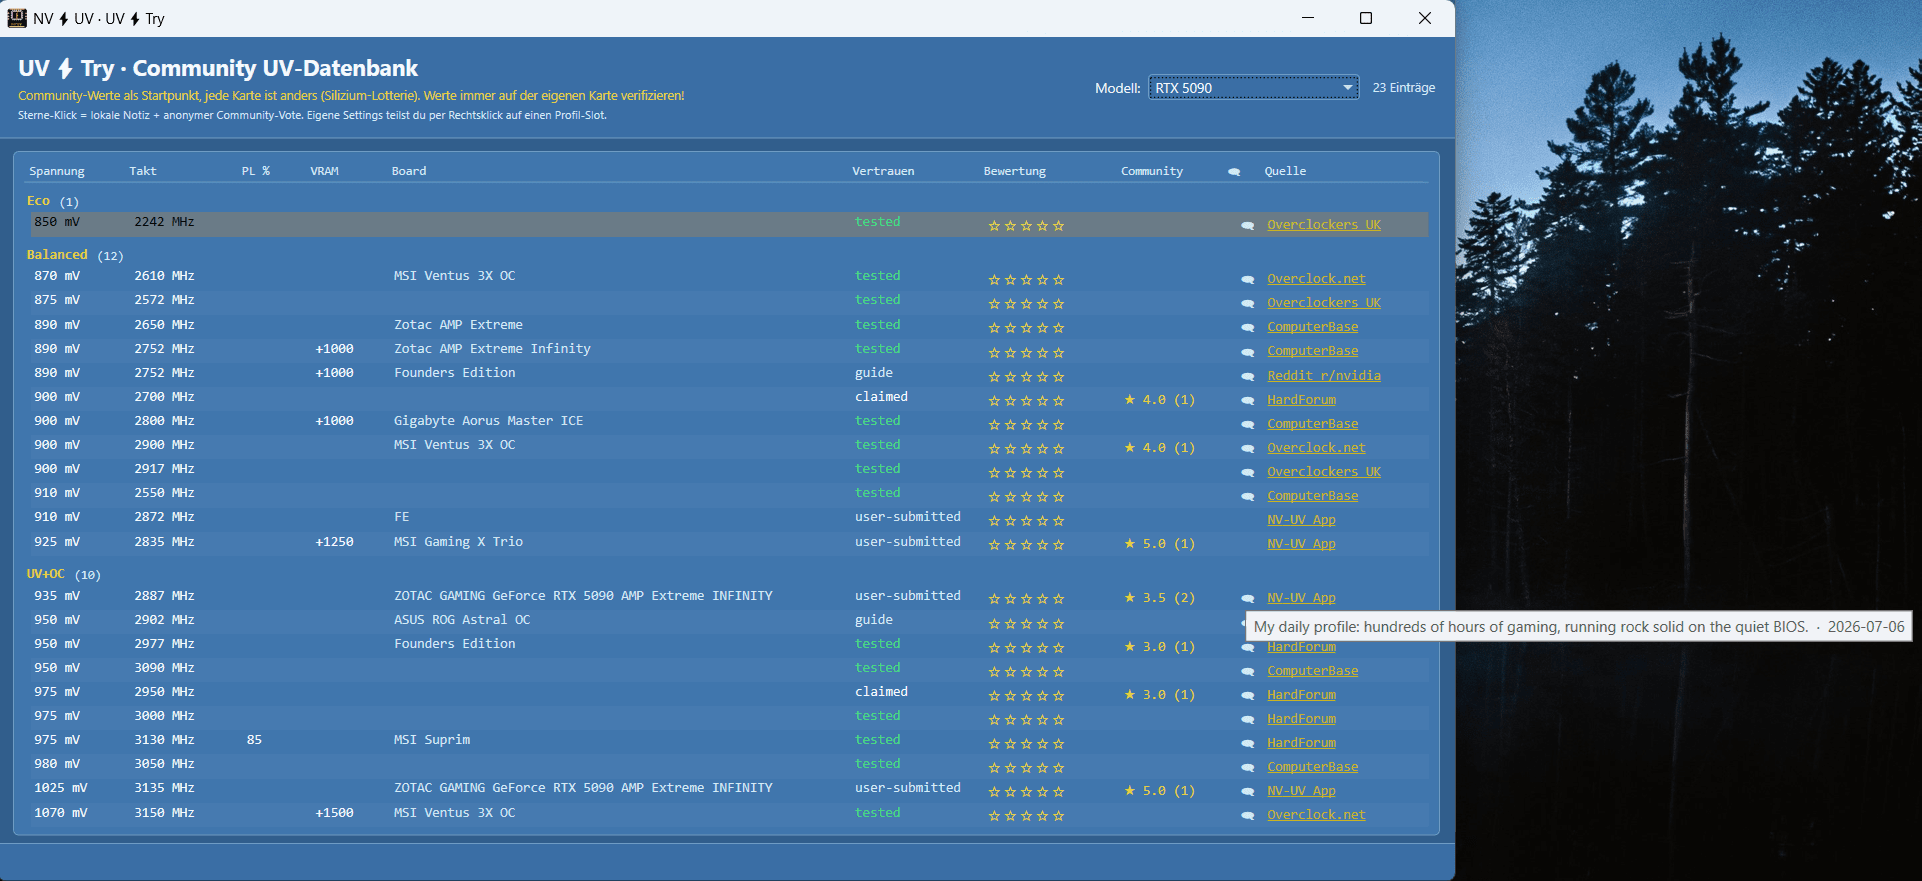Open the comment bubble on the 2242 MHz row

point(1247,226)
